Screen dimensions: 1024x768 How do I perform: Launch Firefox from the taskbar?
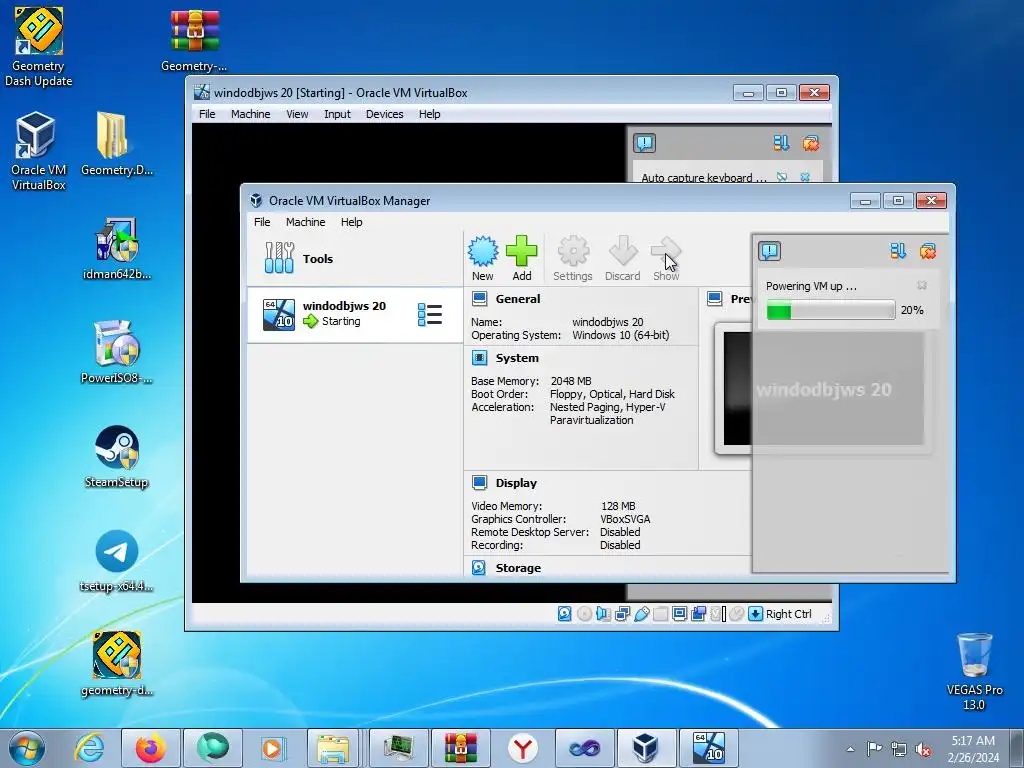pos(150,748)
